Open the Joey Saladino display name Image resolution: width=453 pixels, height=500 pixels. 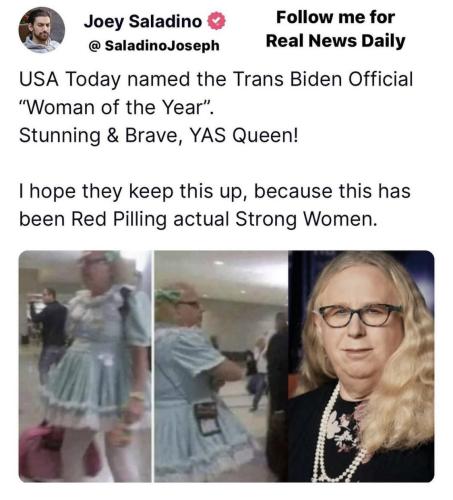click(x=143, y=21)
